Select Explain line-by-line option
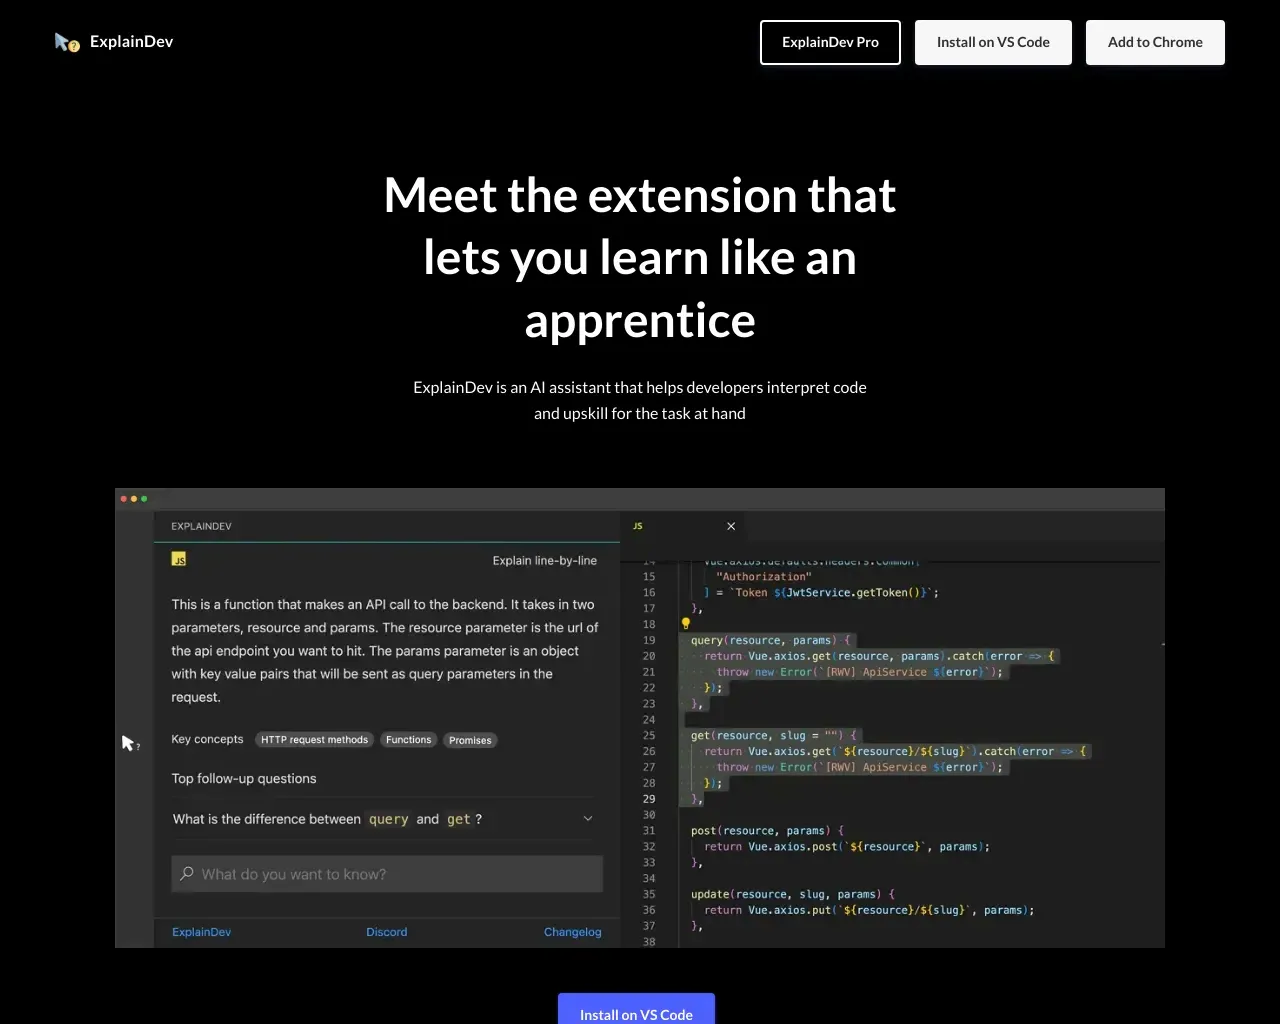1280x1024 pixels. pyautogui.click(x=544, y=560)
